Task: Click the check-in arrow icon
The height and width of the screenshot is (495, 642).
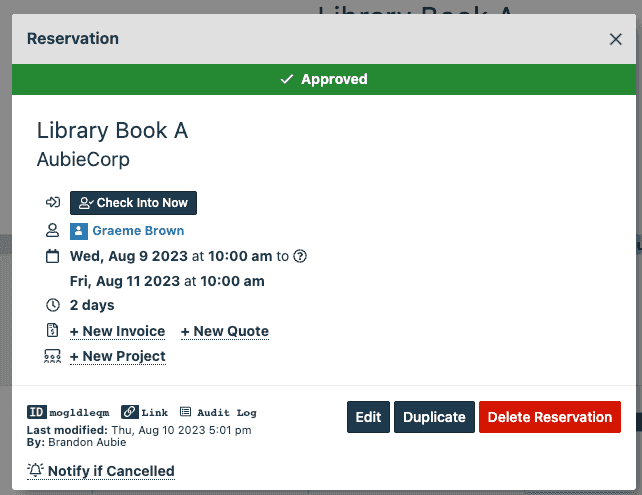Action: click(53, 203)
